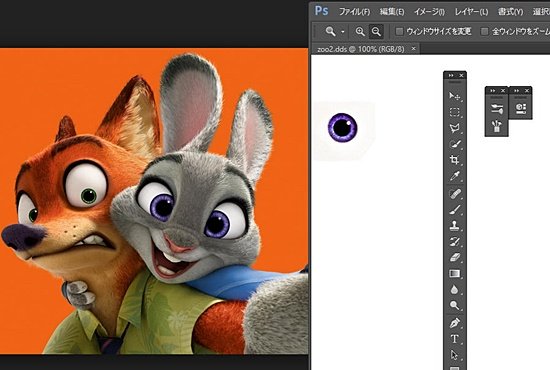
Task: Expand the rightmost collapsed panel double arrows
Action: (x=516, y=90)
